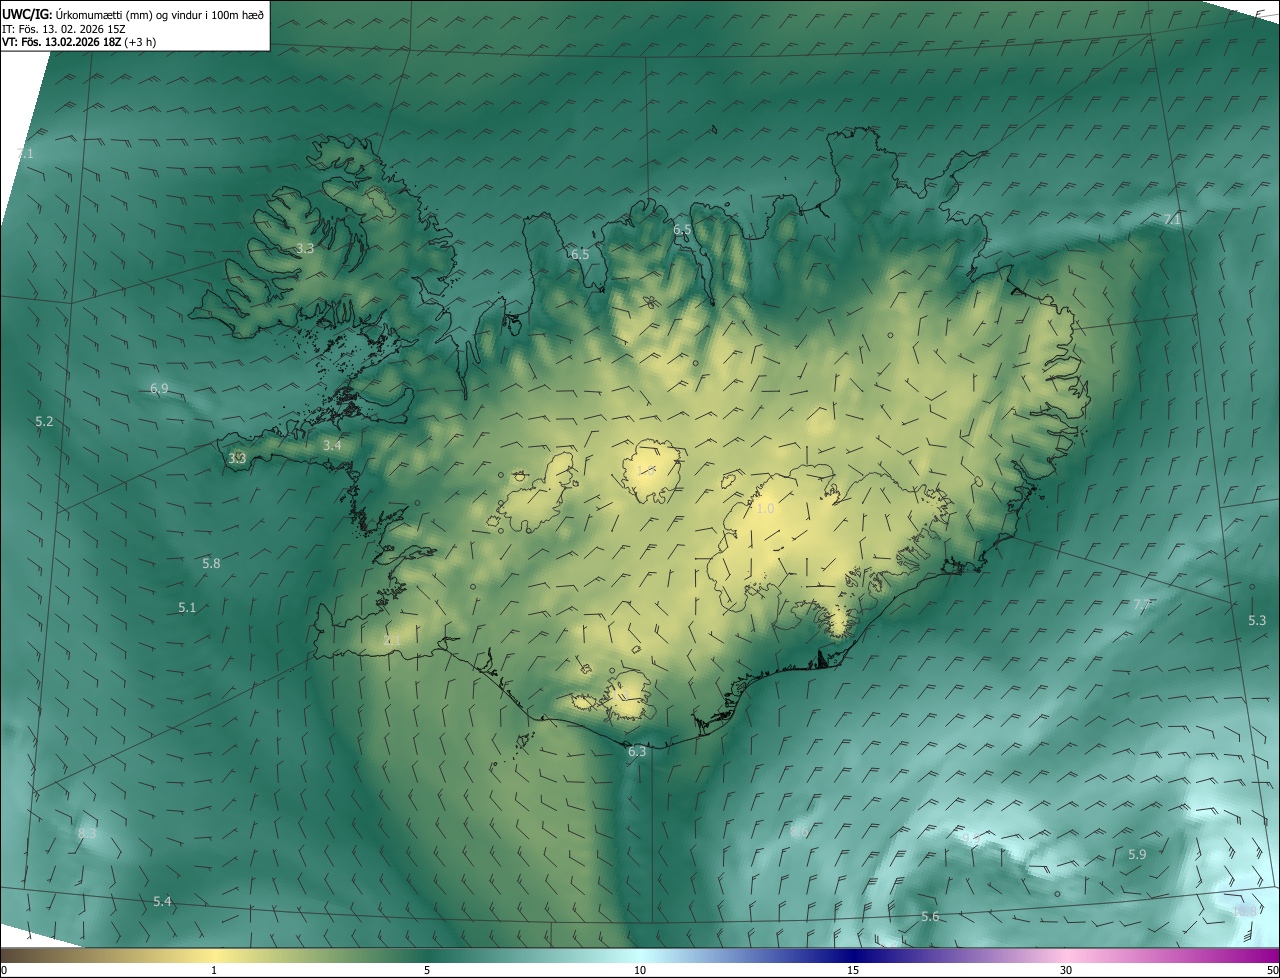Click the initial time line "IT: Fös. 13. 02. 2026 15Z"

tap(63, 28)
